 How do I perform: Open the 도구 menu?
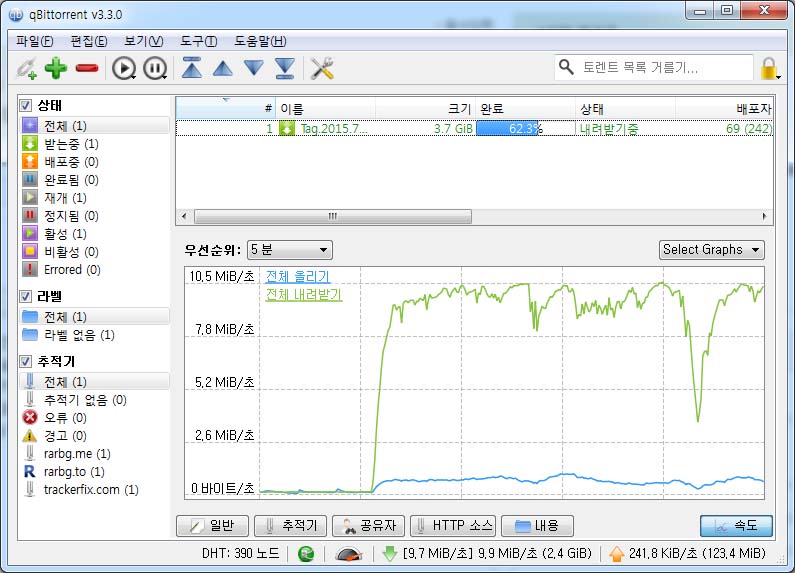point(198,41)
